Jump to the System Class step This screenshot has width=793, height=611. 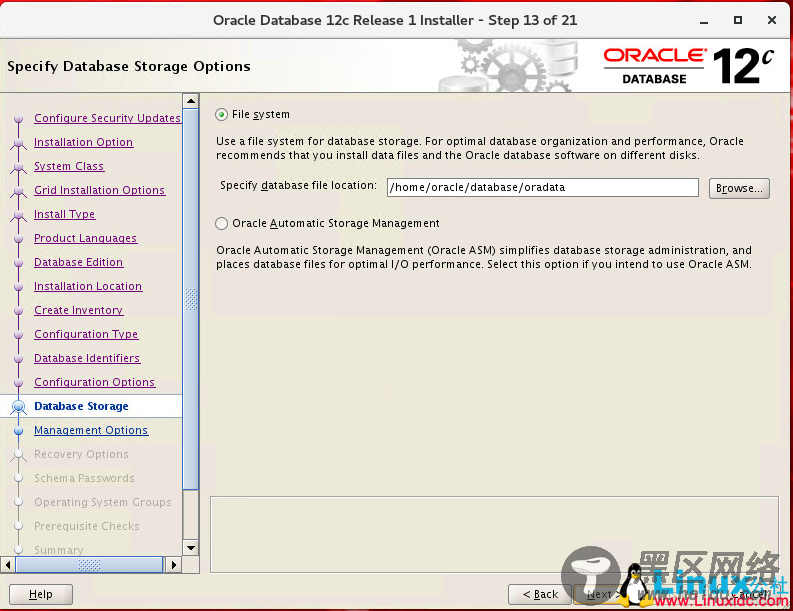[x=69, y=166]
